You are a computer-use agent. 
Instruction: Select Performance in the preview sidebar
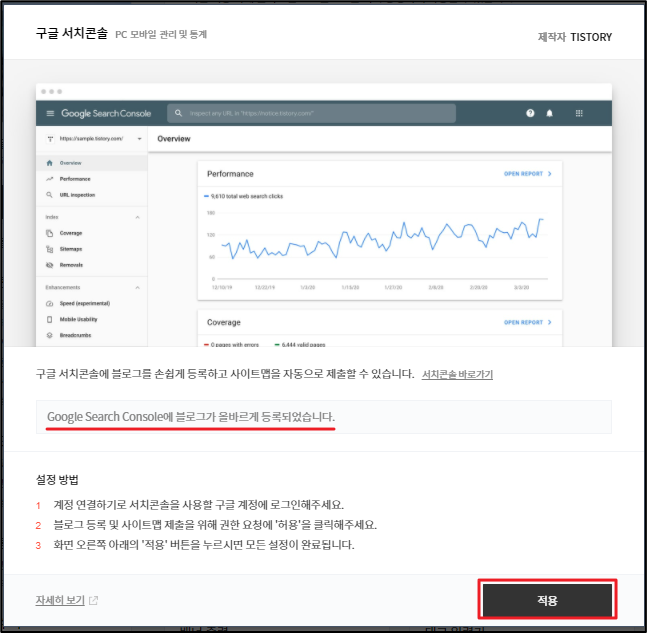point(92,179)
